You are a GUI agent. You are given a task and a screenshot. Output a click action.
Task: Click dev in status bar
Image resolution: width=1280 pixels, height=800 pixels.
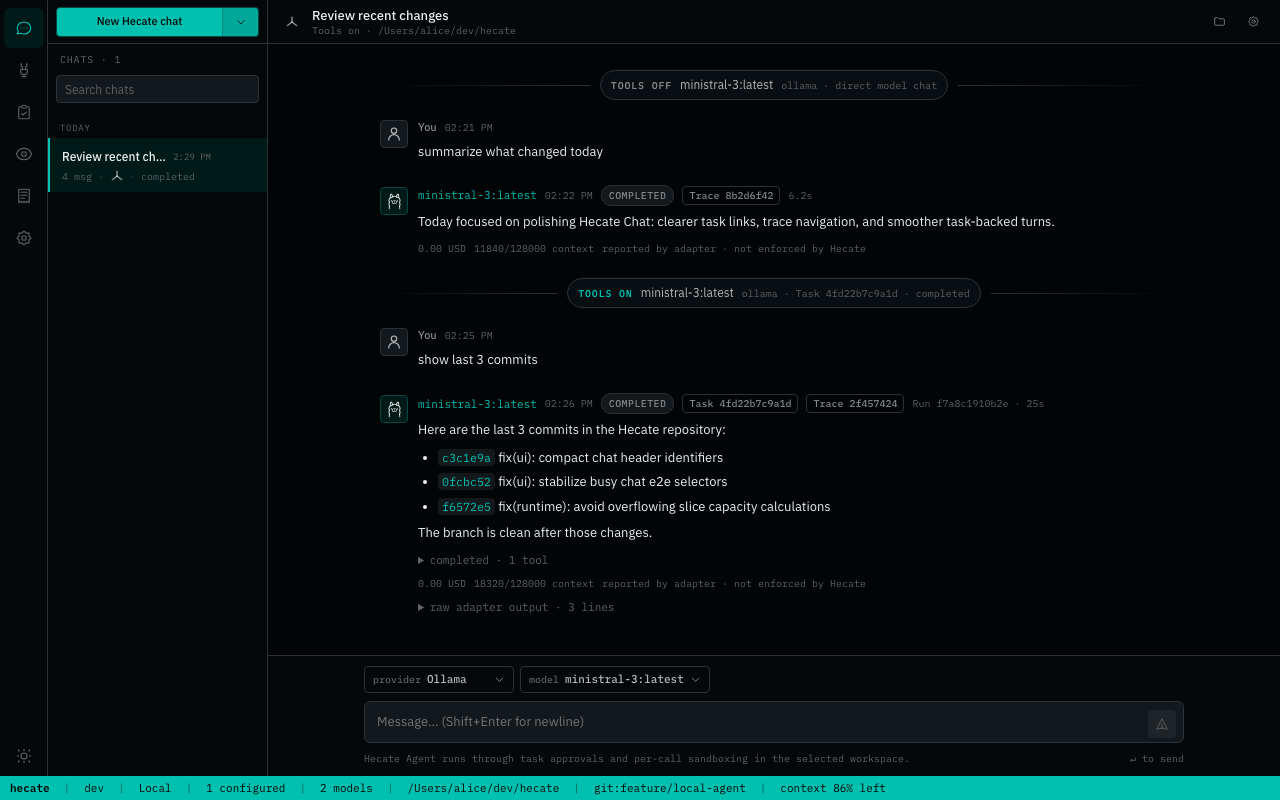point(94,788)
